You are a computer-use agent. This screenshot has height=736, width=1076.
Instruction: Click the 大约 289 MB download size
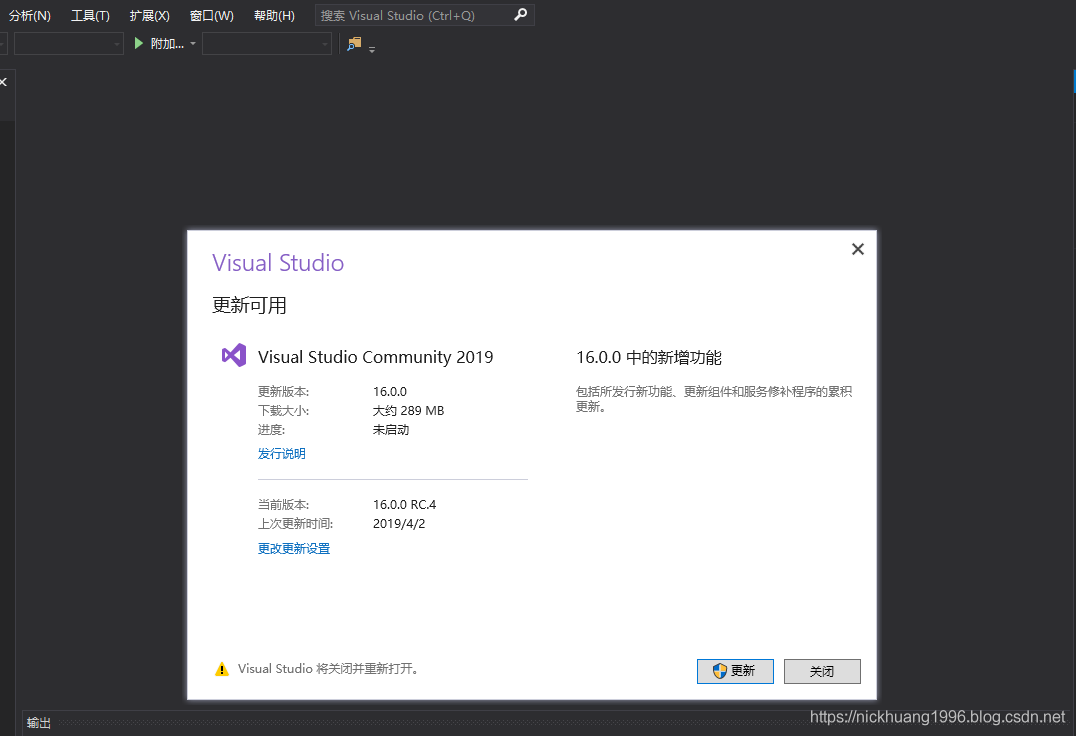coord(408,410)
